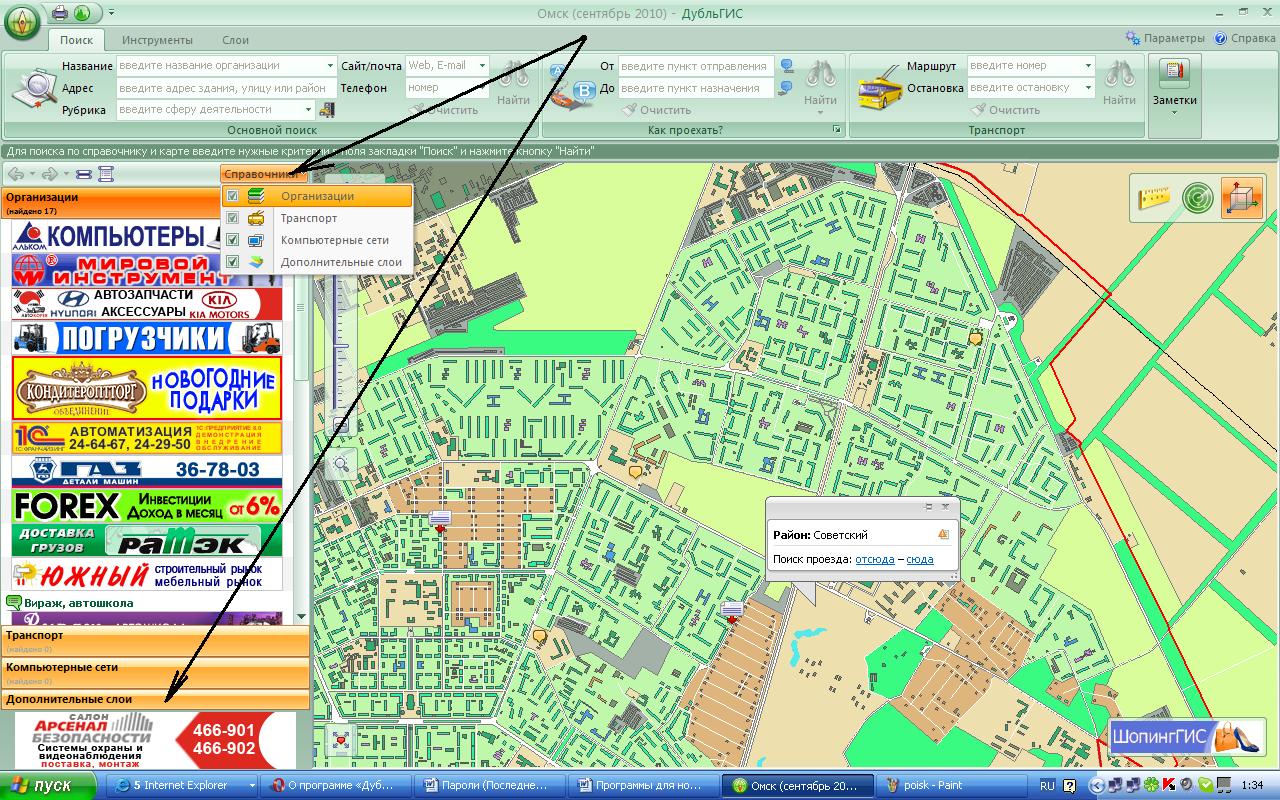1280x800 pixels.
Task: Click Очистить in Транспорт group
Action: pos(1005,110)
